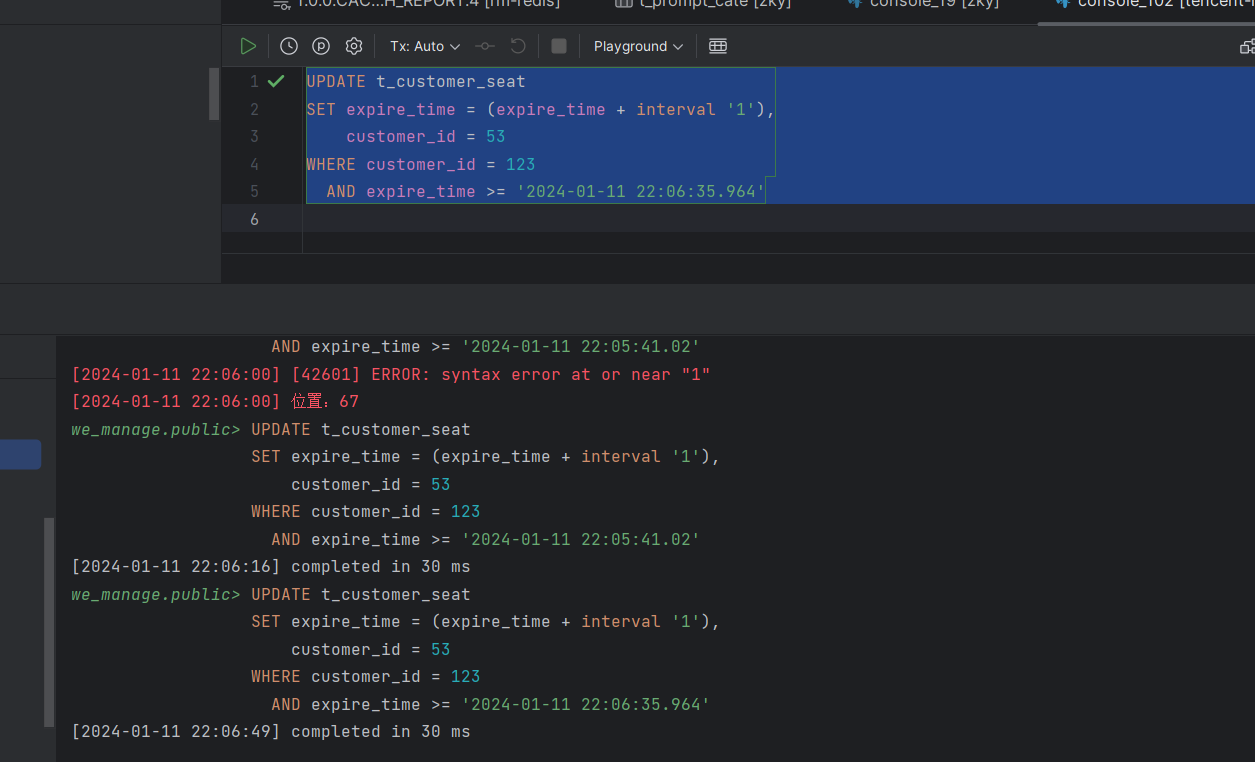Expand the Playground mode dropdown

638,46
